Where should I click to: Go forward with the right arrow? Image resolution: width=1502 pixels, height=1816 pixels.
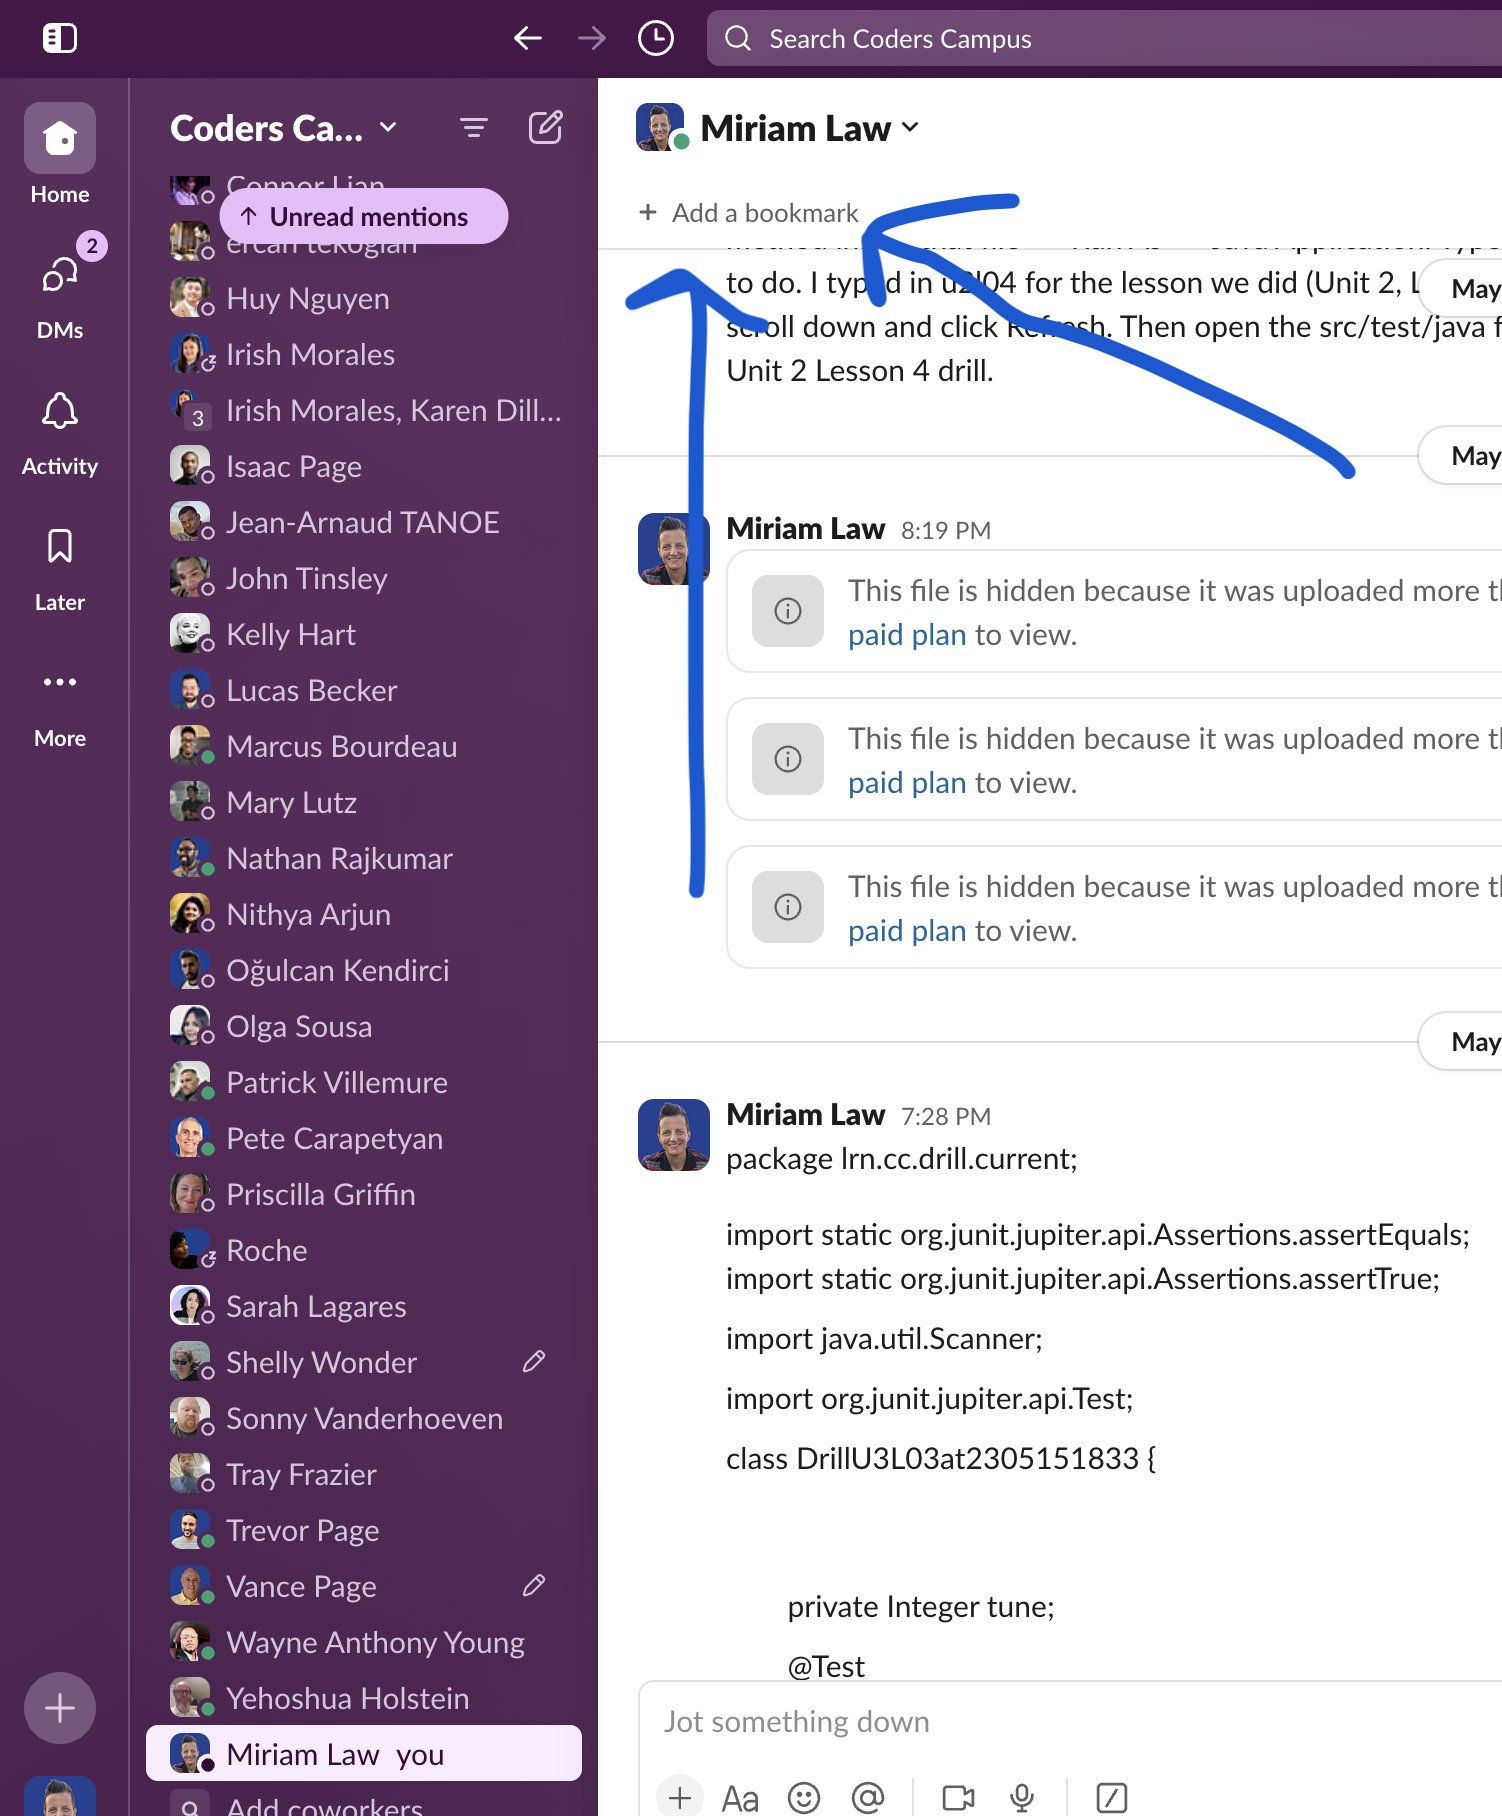pyautogui.click(x=592, y=38)
